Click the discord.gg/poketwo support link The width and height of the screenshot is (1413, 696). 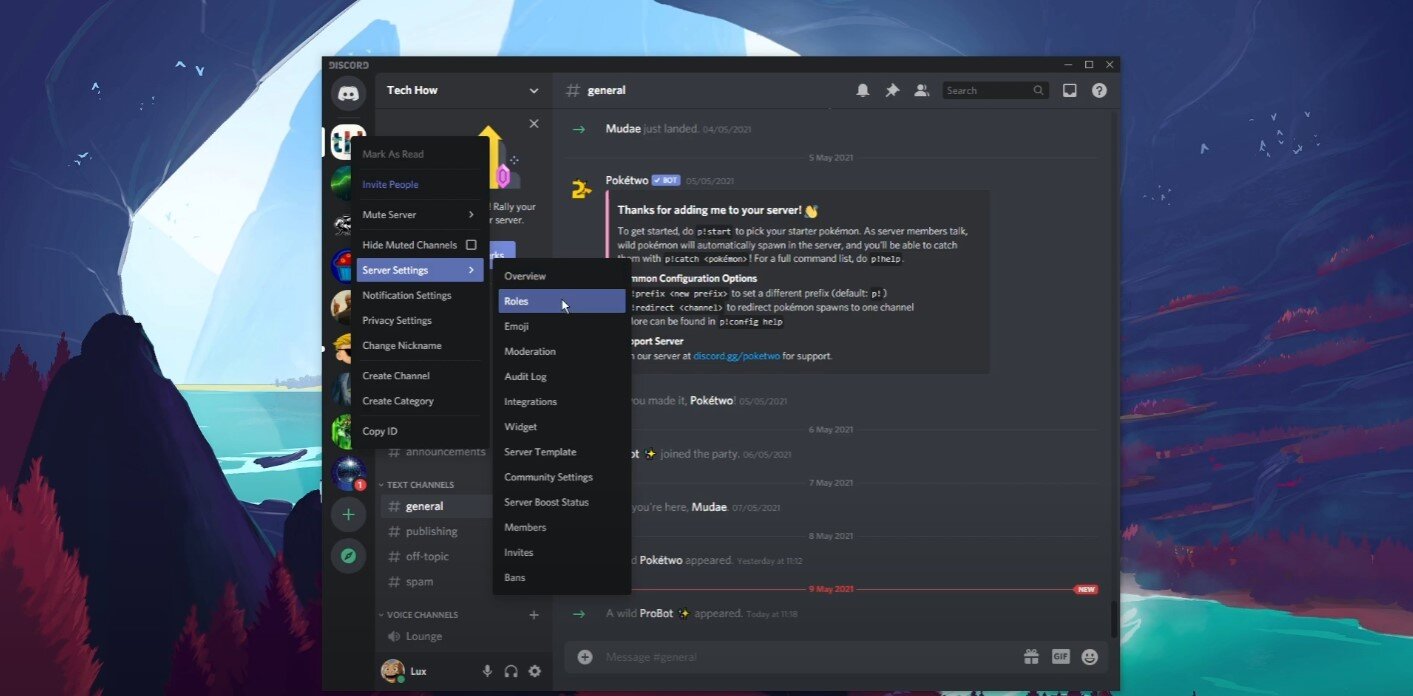click(x=736, y=356)
